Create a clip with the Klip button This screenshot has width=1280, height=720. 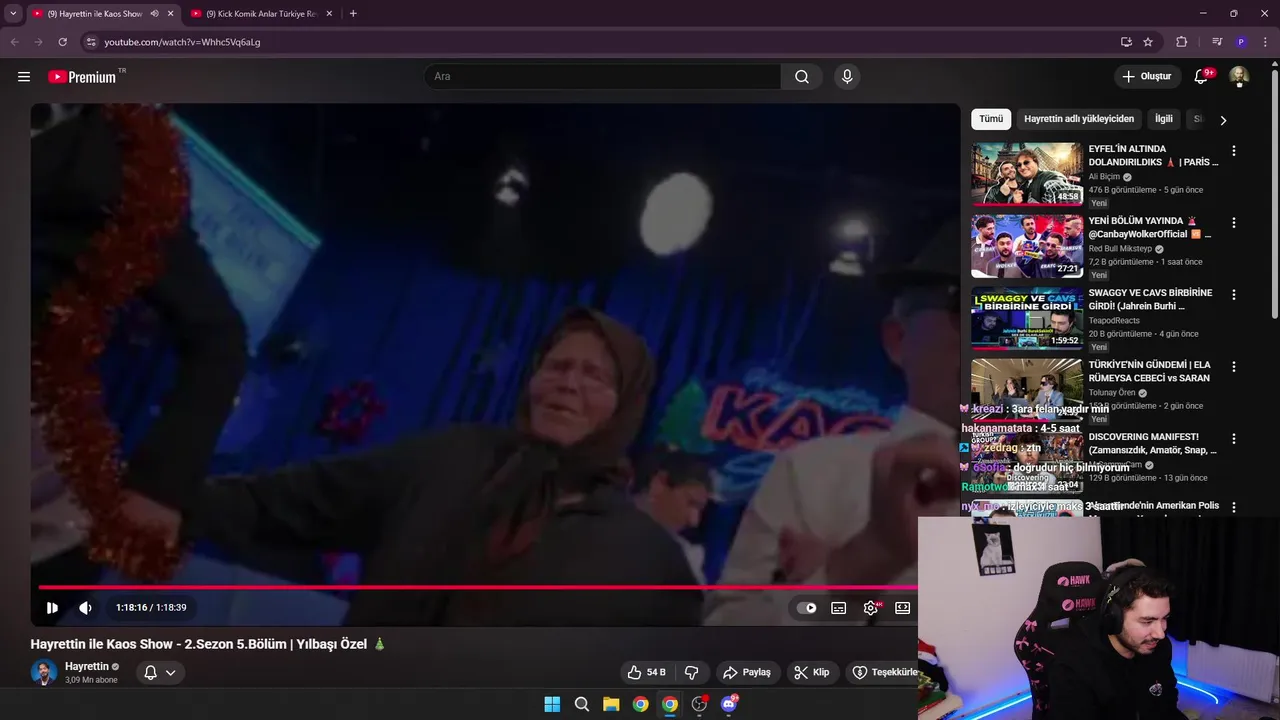812,672
